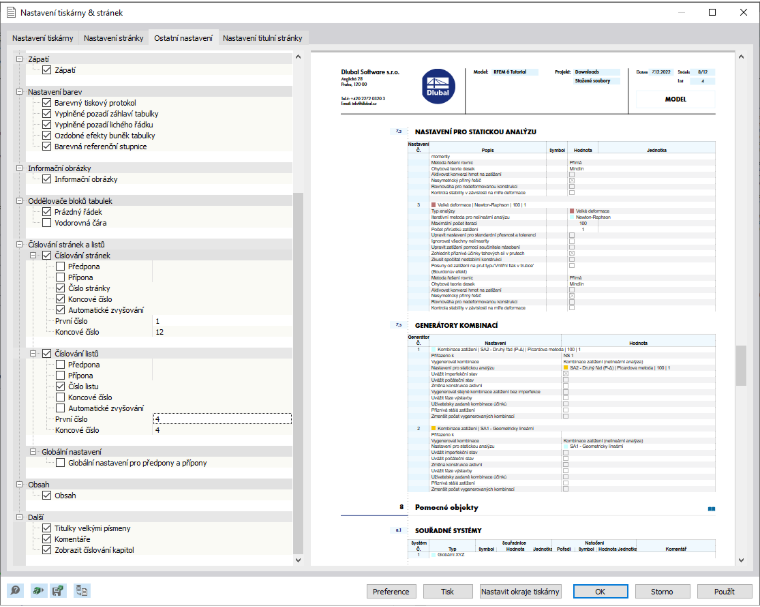The width and height of the screenshot is (760, 607).
Task: Select the Ostatní nastavení tab
Action: (183, 37)
